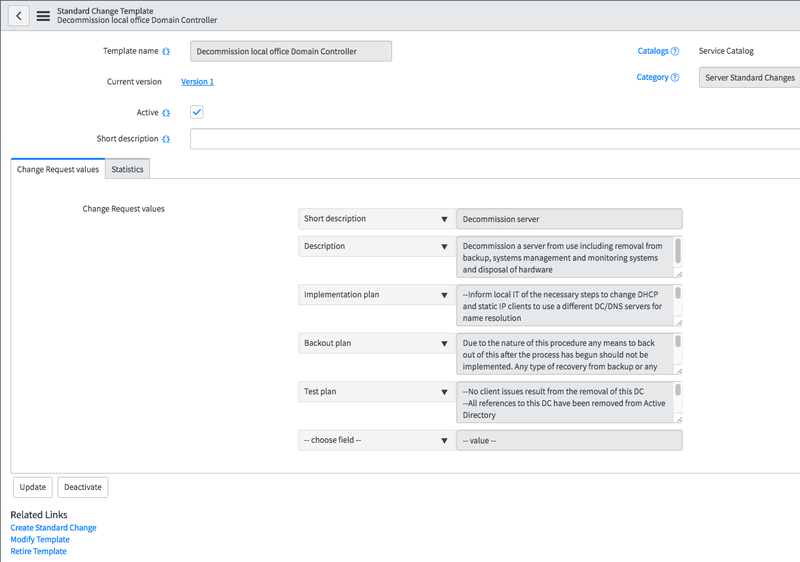
Task: Click the Short description field status icon
Action: point(166,139)
